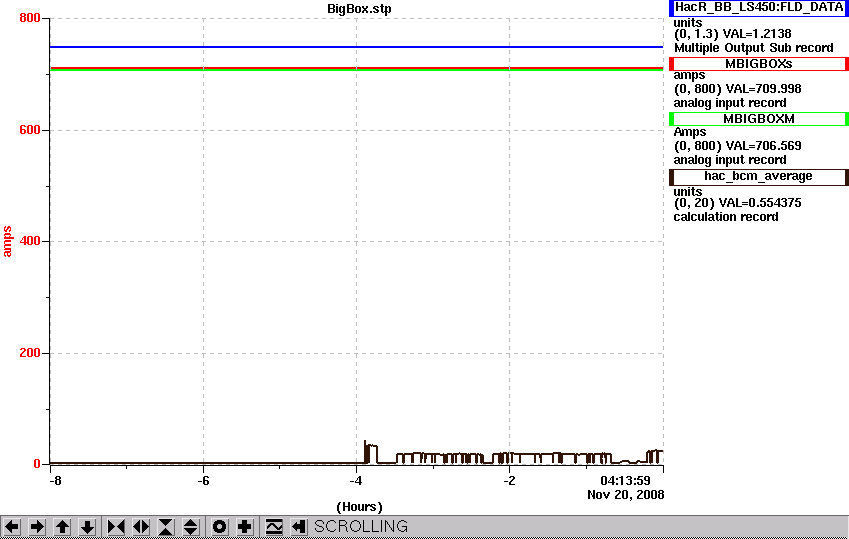
Task: Click the 600 y-axis tick label
Action: click(x=30, y=130)
